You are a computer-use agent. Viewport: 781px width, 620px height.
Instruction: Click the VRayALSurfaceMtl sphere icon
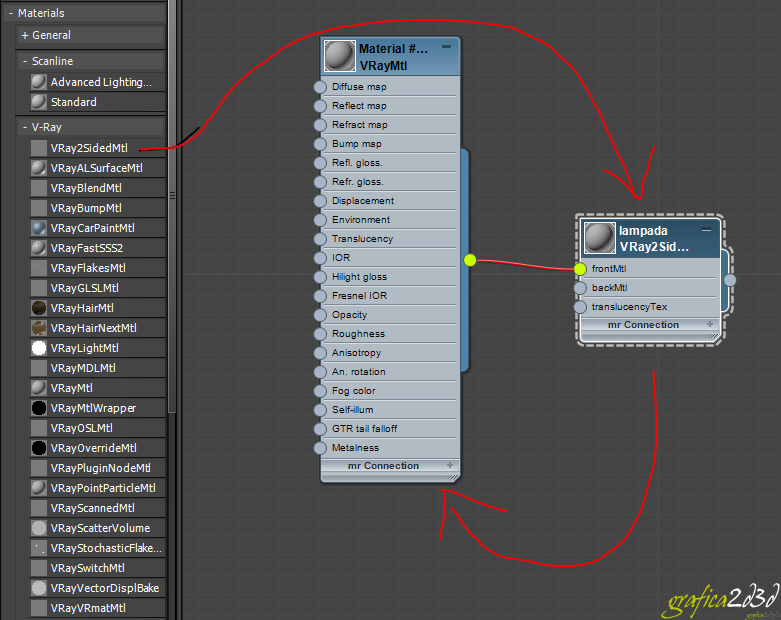coord(39,168)
